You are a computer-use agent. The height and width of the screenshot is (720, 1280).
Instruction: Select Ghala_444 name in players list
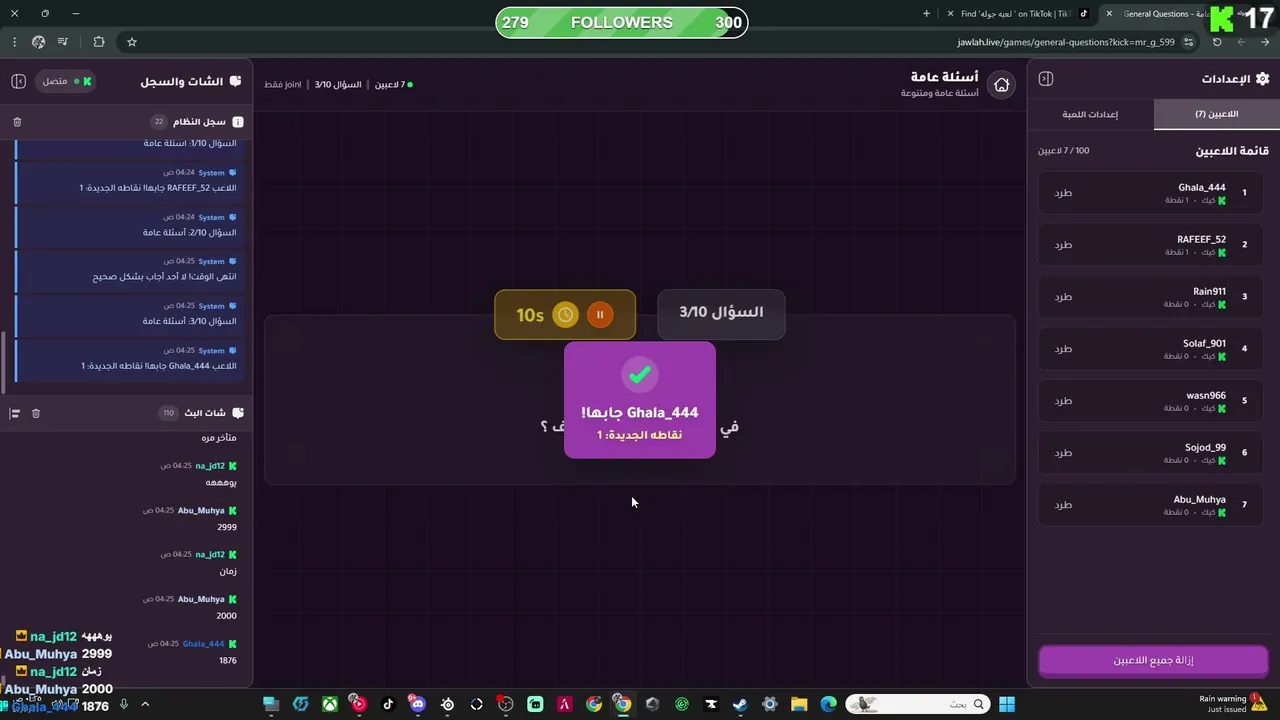tap(1201, 187)
